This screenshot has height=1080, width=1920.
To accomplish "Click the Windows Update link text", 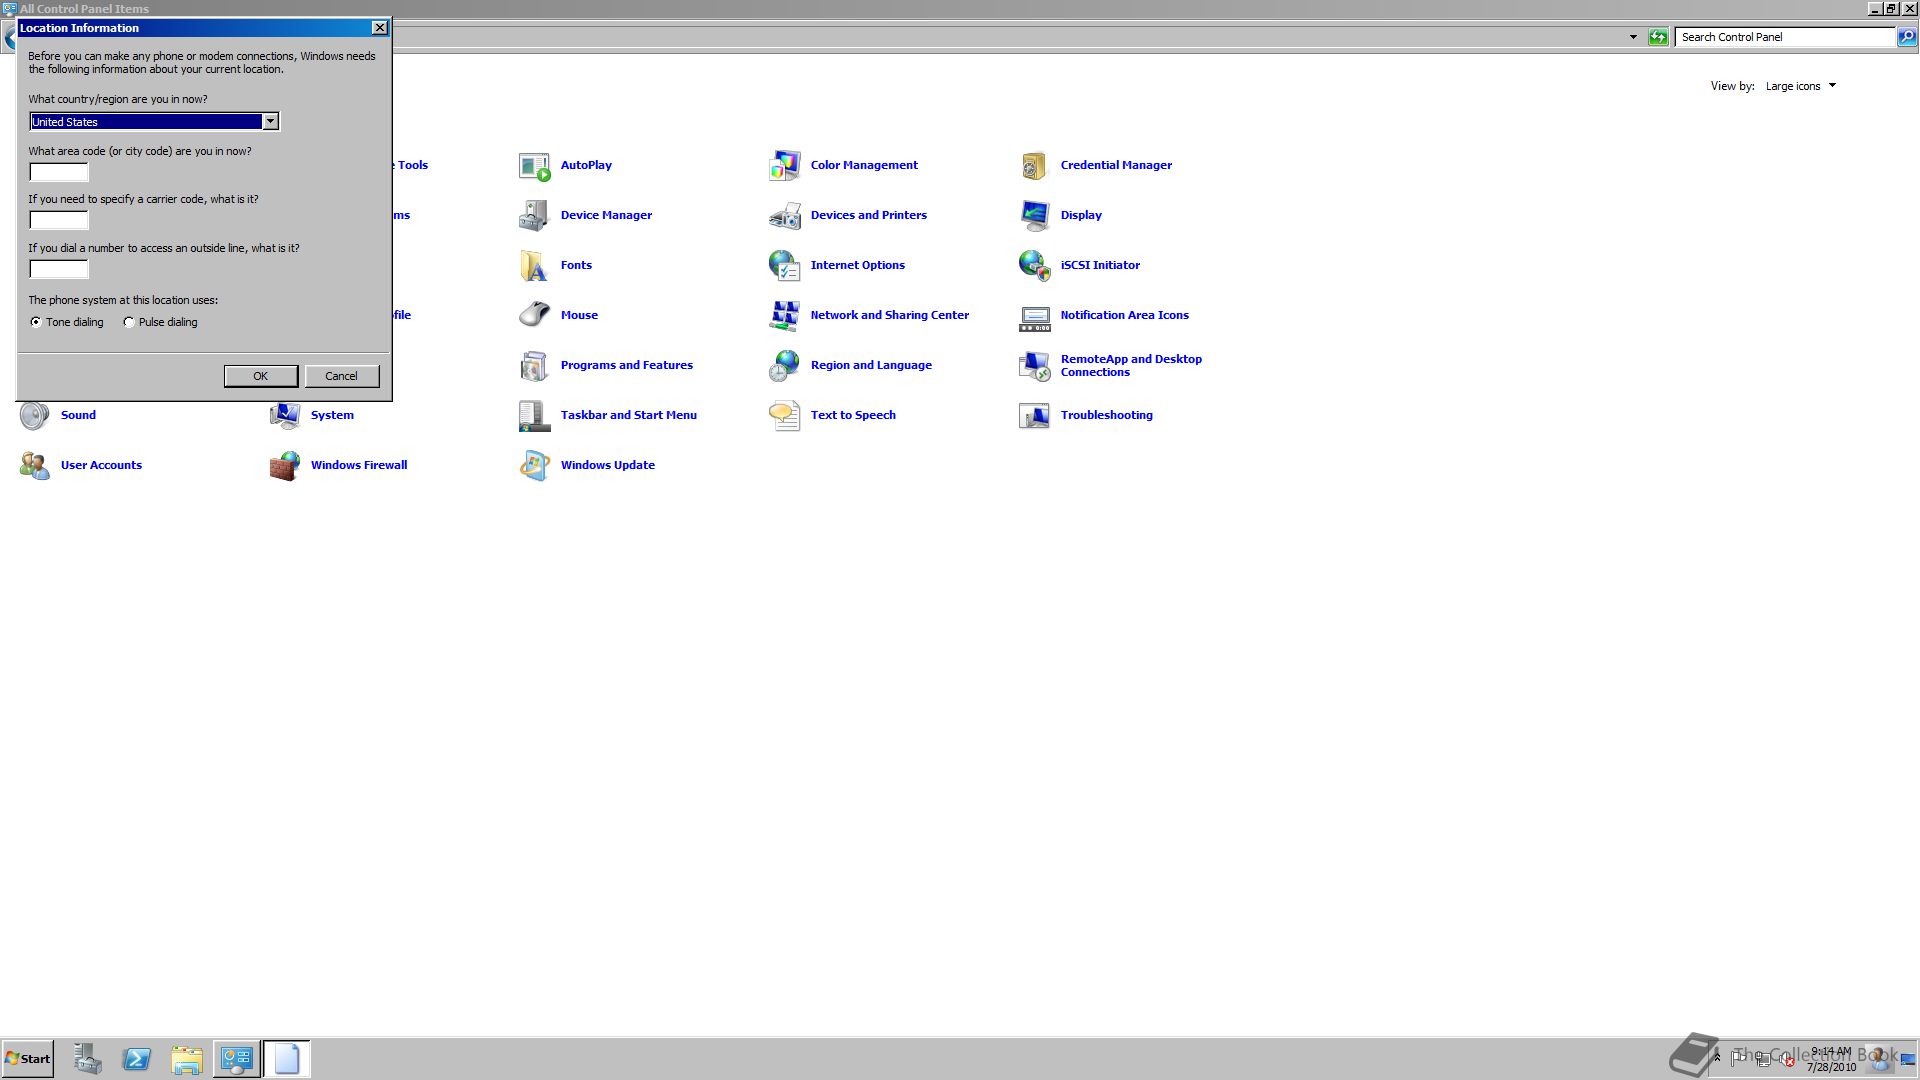I will click(607, 465).
